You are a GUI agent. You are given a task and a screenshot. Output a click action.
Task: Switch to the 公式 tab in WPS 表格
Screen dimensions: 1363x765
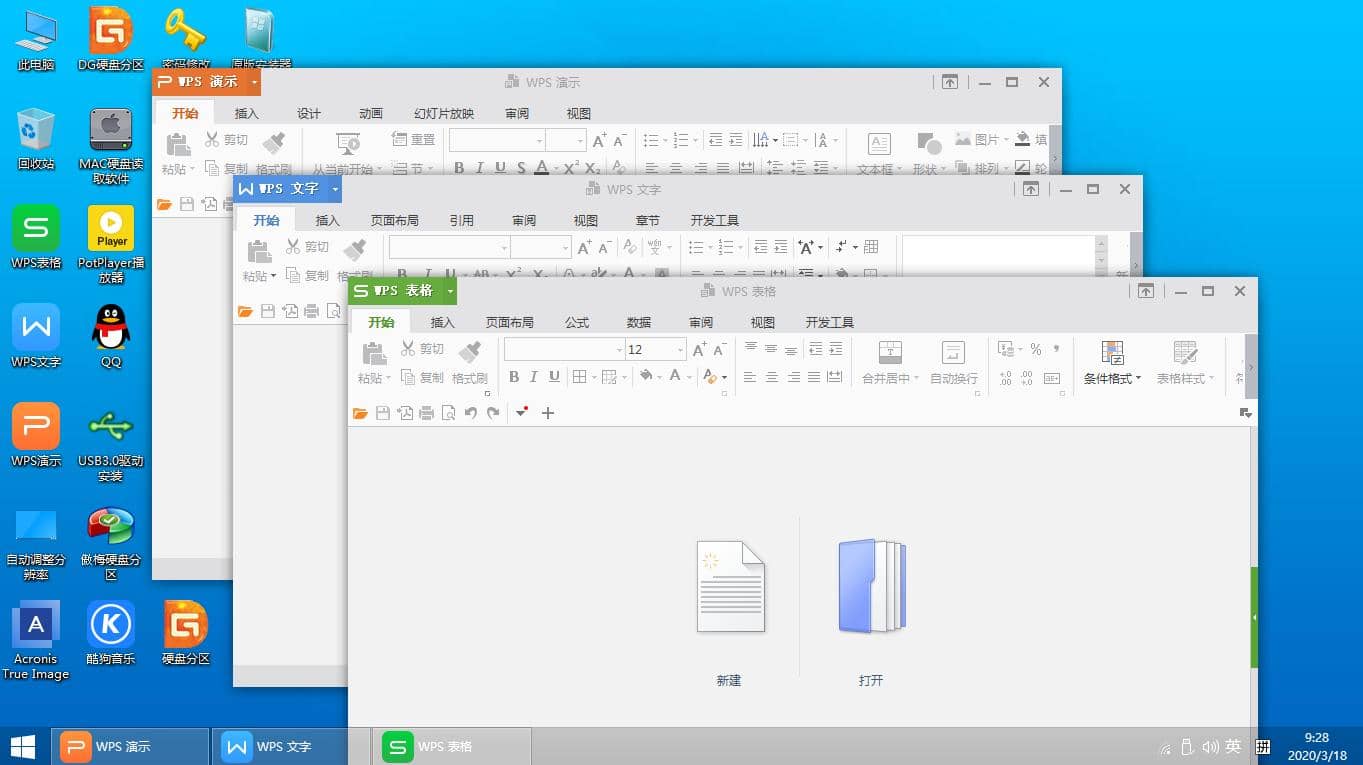577,322
